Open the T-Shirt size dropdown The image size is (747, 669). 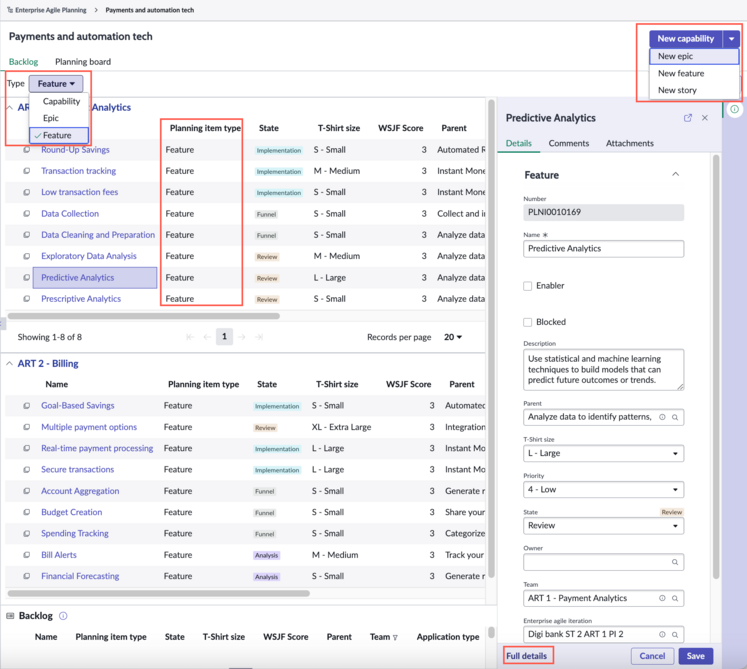(603, 453)
